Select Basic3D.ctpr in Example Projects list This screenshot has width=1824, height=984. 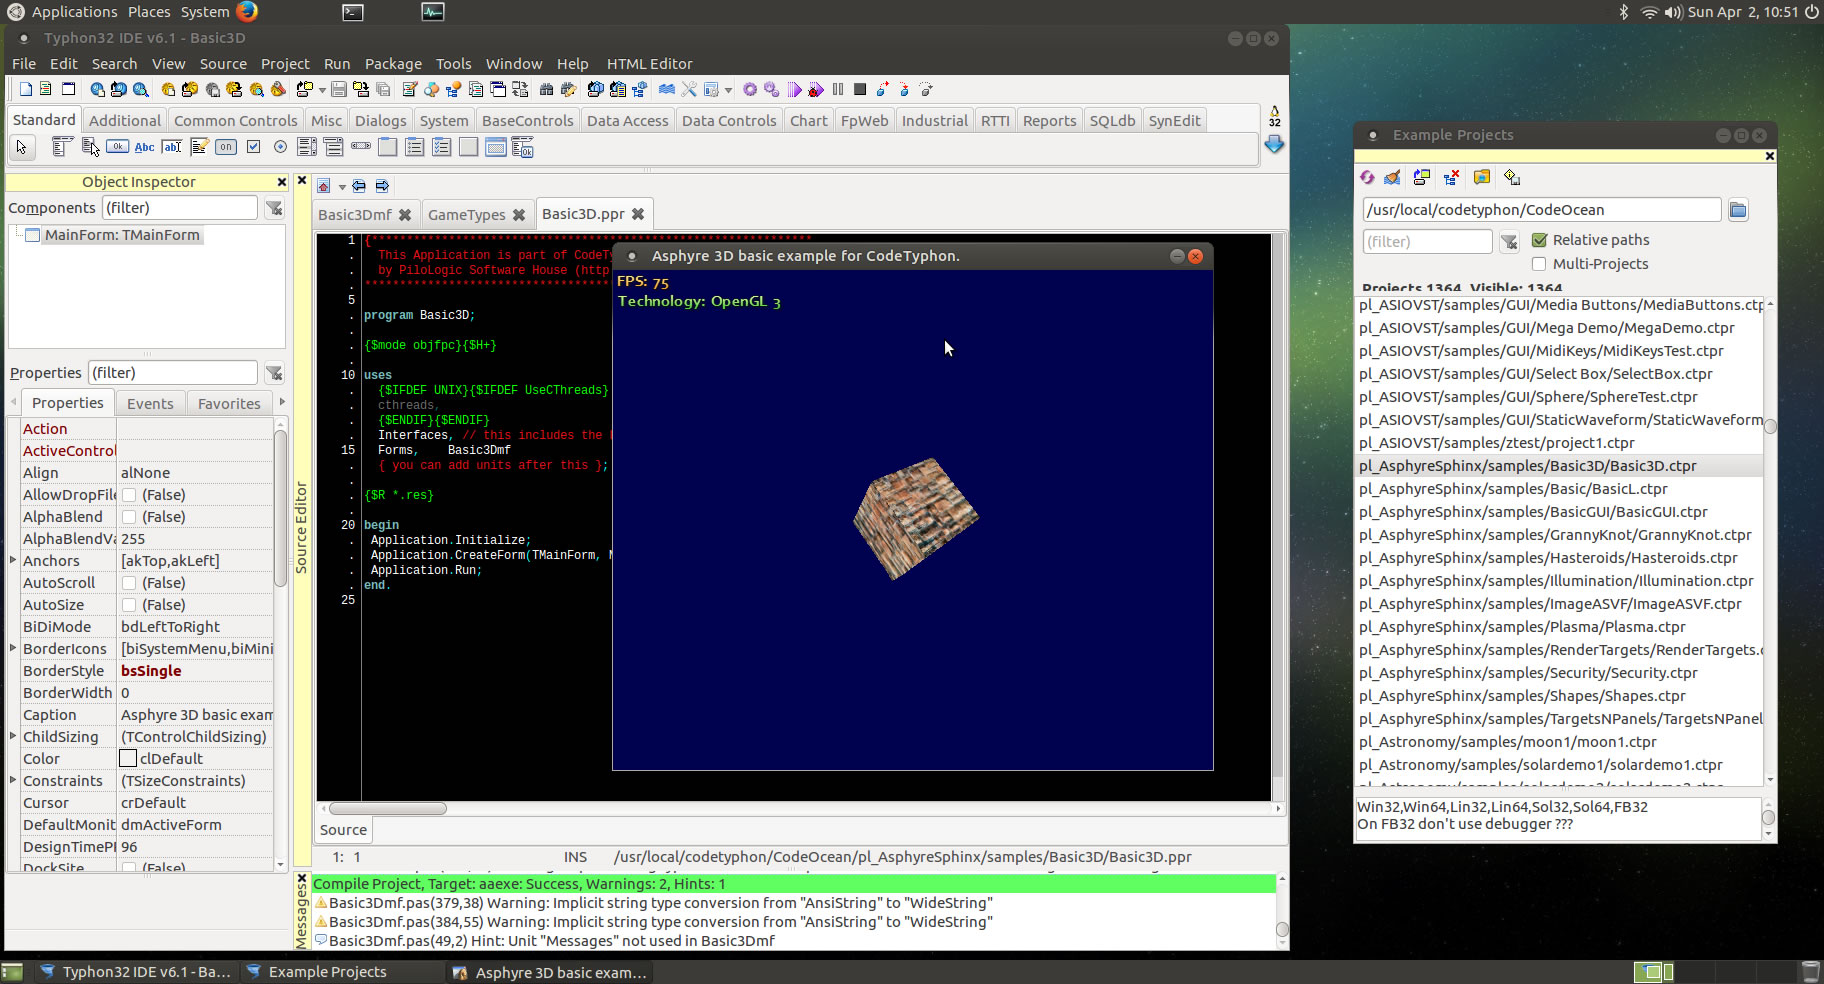pos(1558,466)
